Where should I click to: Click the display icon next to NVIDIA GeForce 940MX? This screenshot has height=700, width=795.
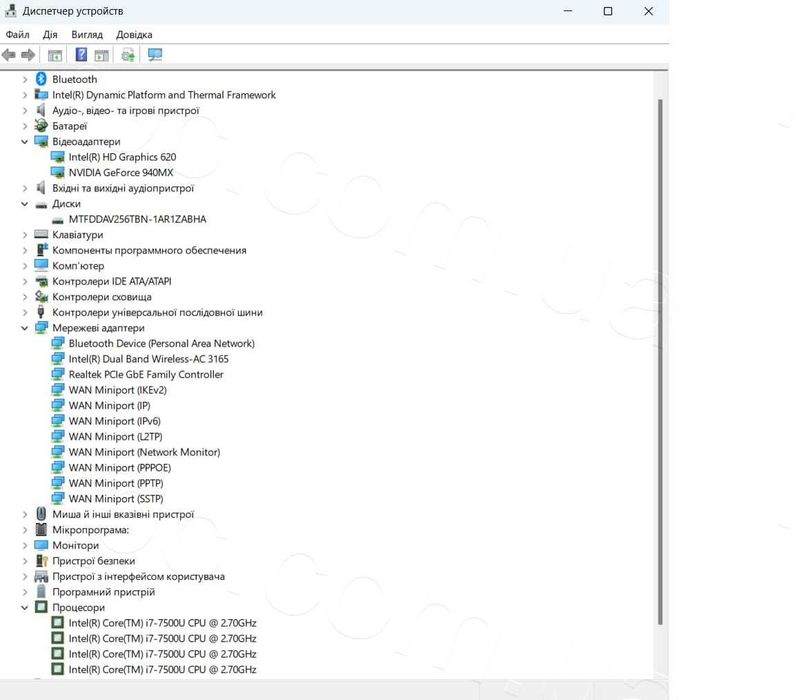[x=58, y=172]
